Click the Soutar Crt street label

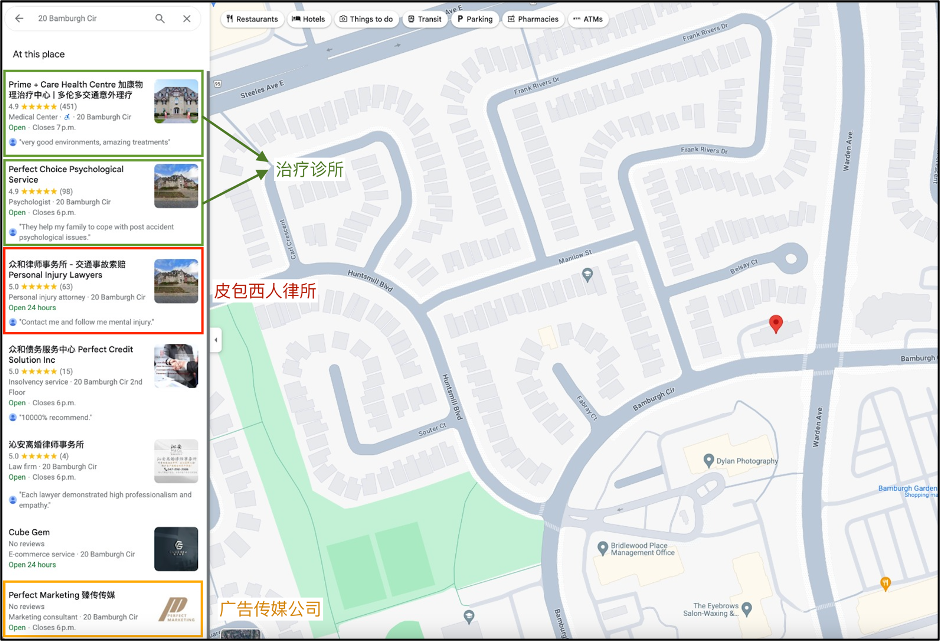(x=432, y=429)
